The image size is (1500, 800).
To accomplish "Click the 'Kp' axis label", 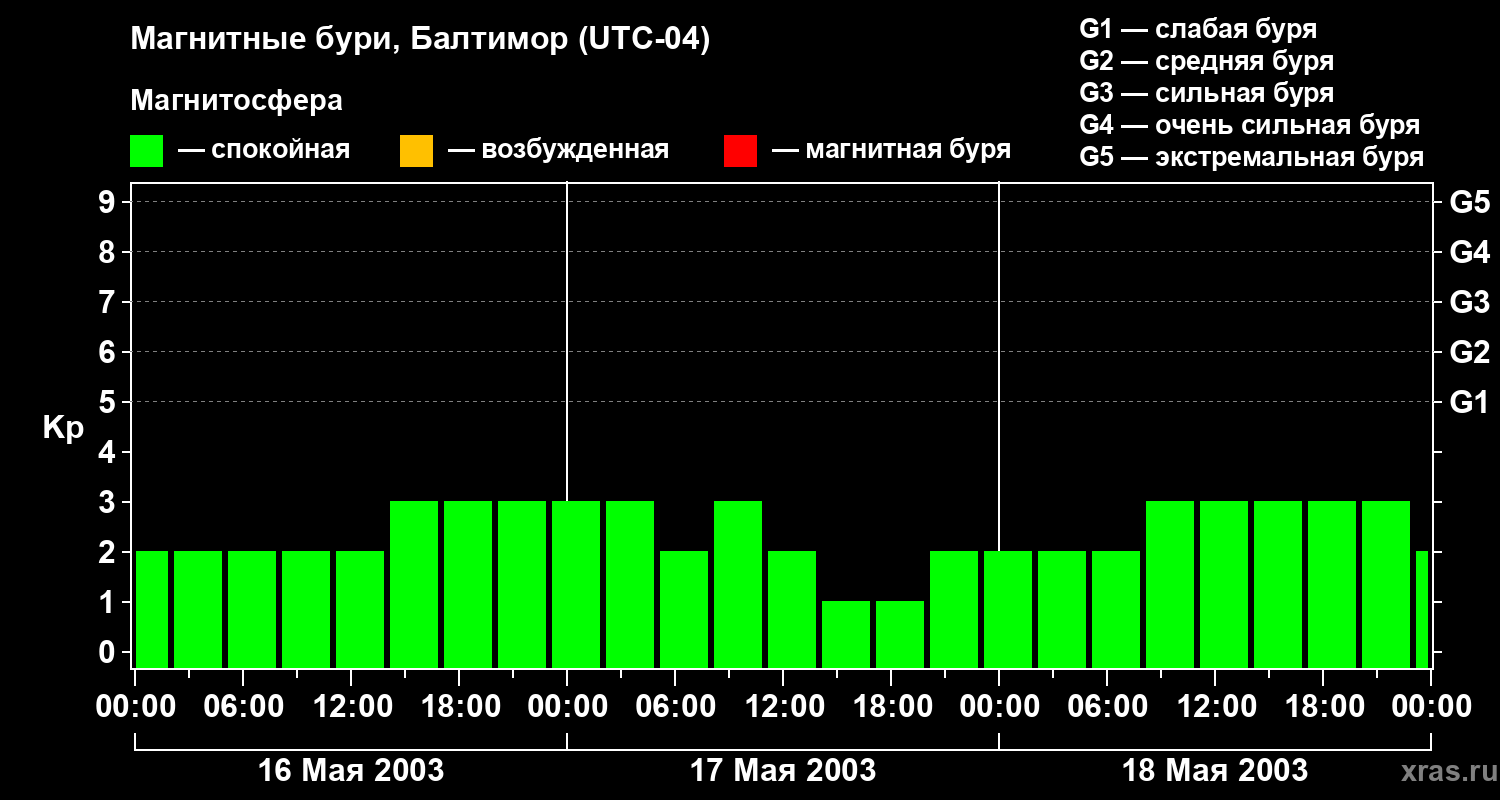I will coord(63,428).
